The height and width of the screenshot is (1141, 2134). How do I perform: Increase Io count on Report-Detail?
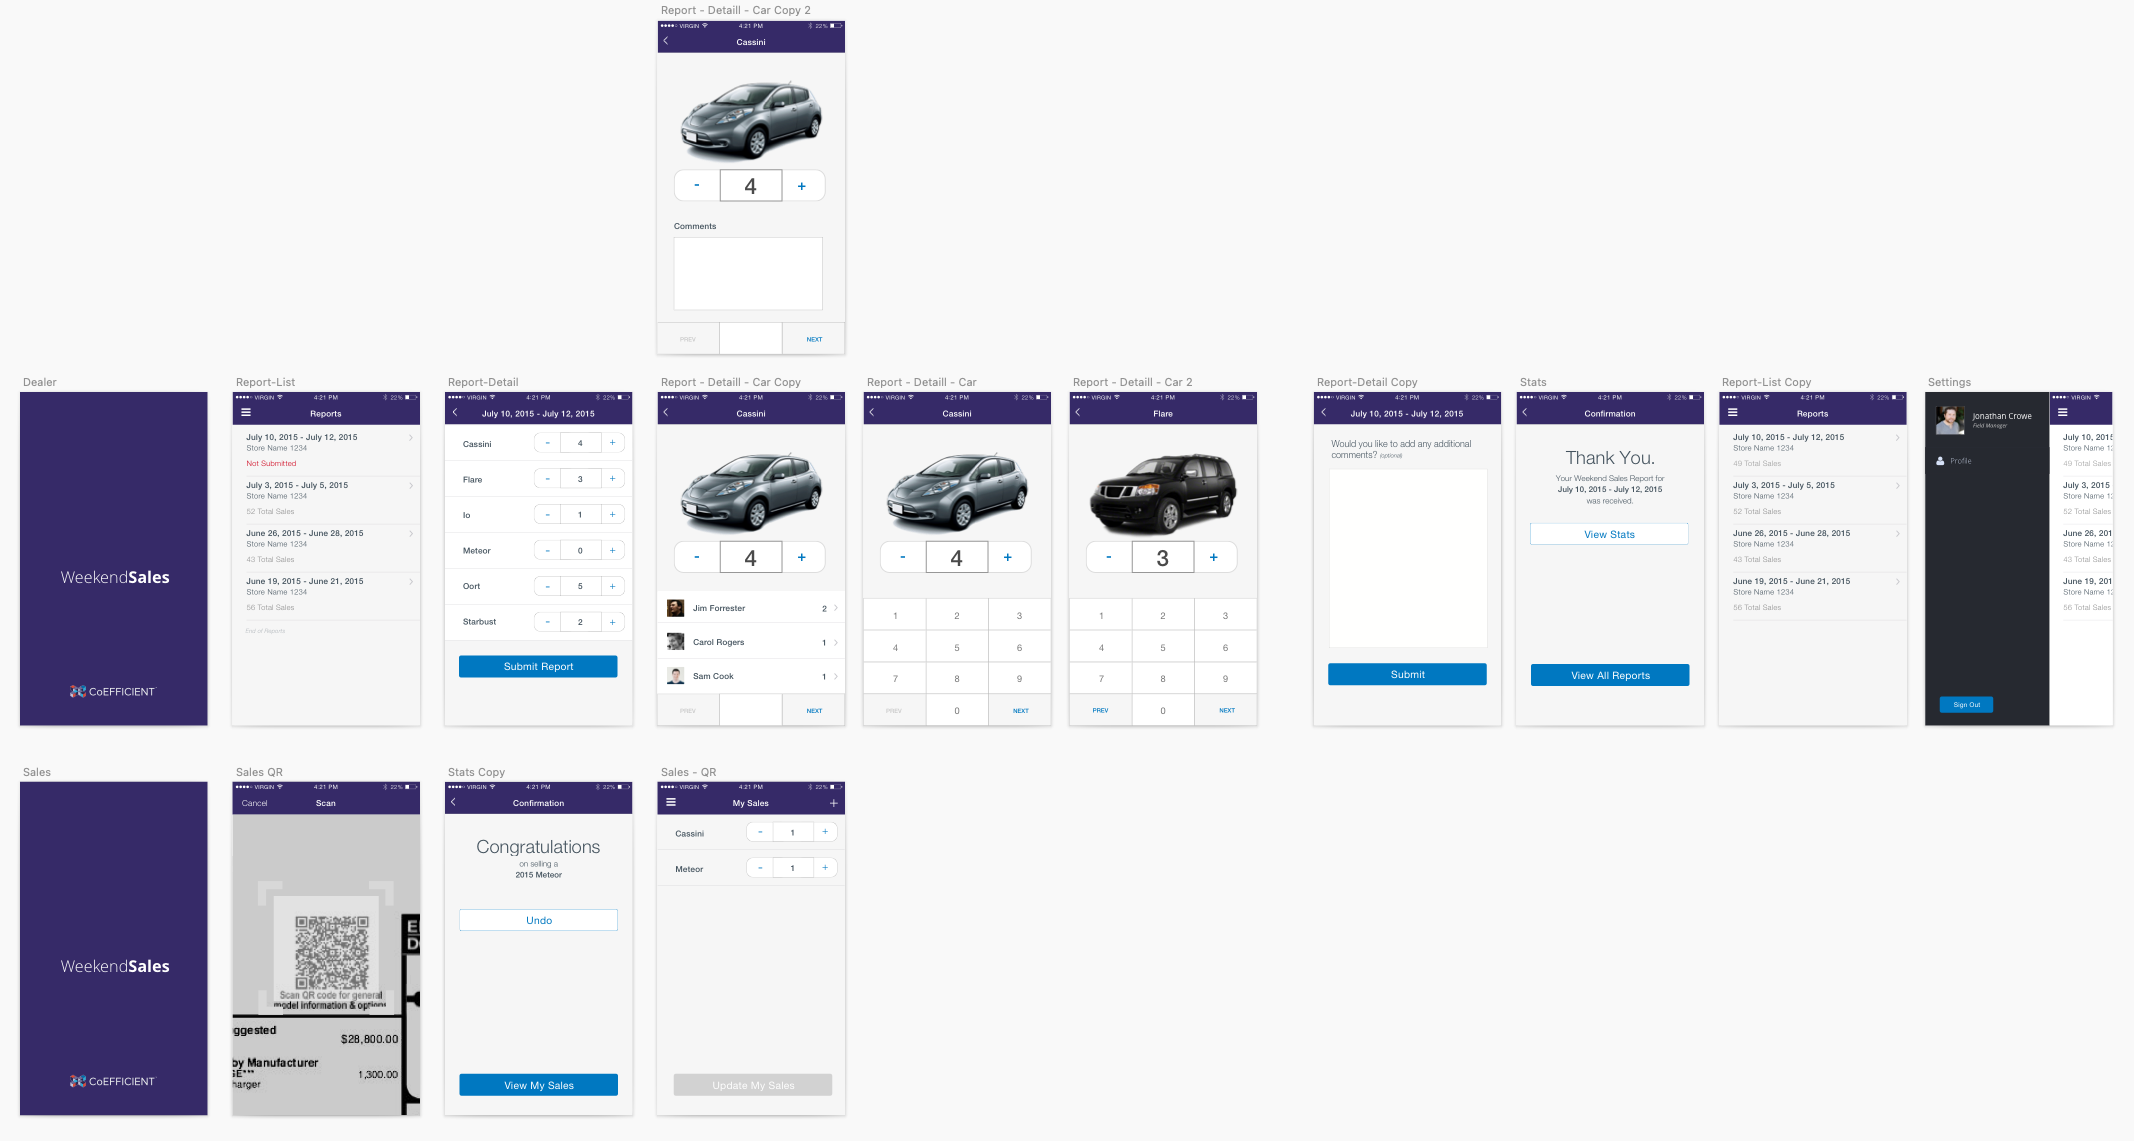point(613,515)
